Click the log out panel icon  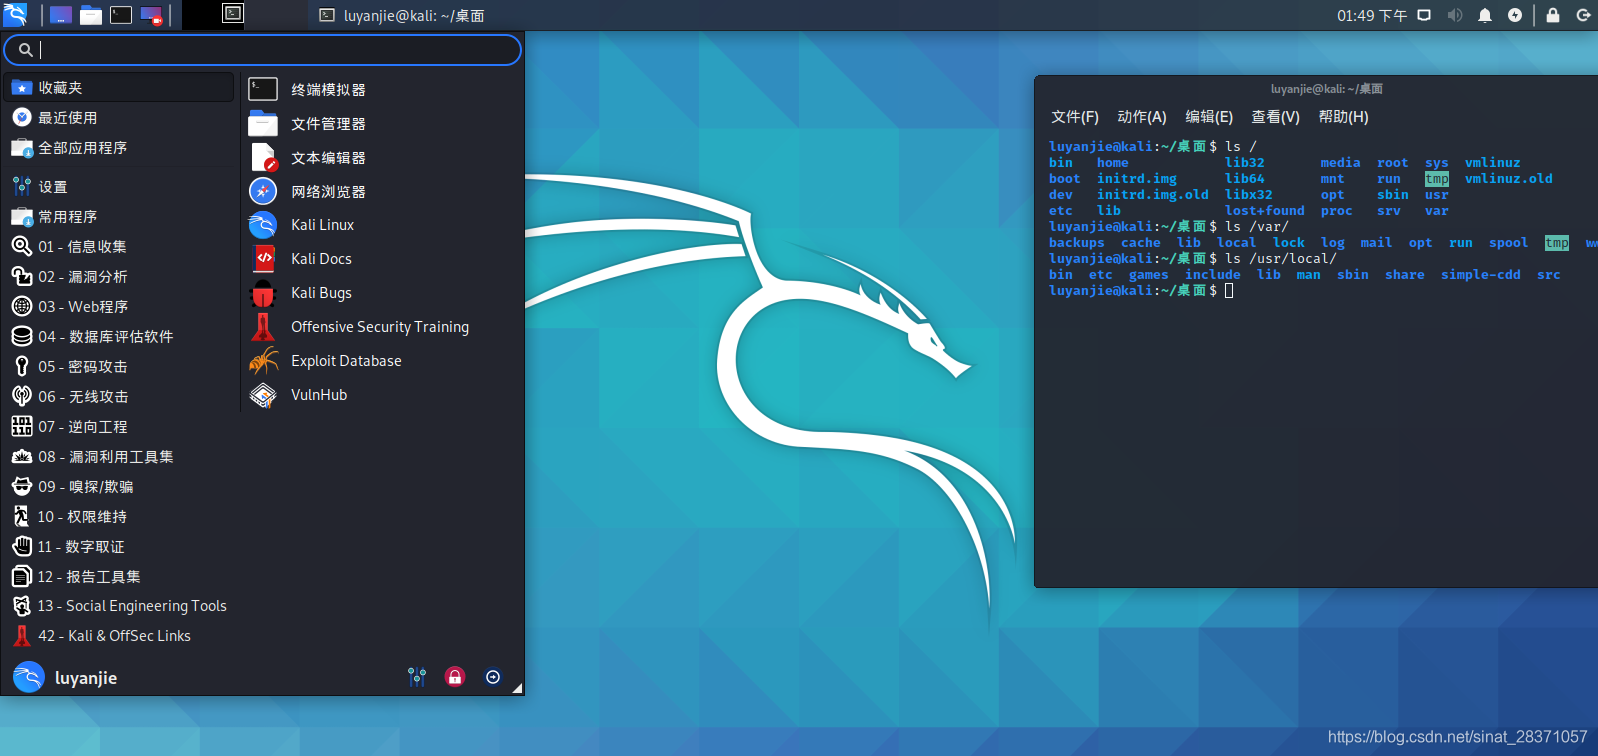1583,15
